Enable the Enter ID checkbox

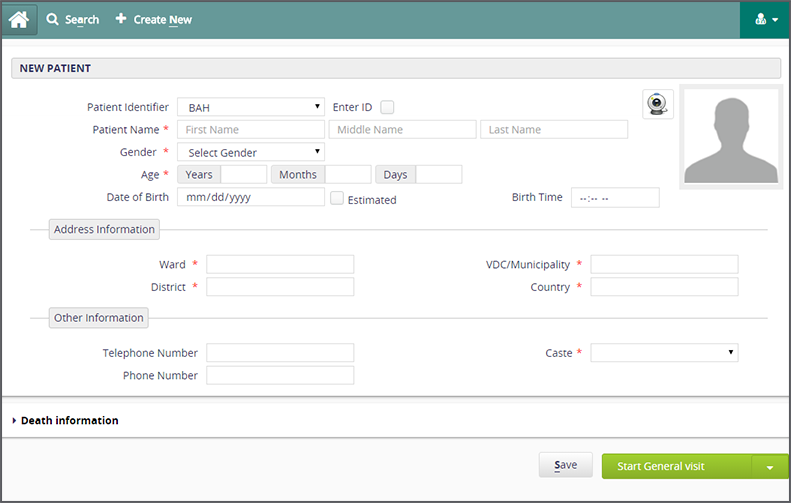(387, 107)
